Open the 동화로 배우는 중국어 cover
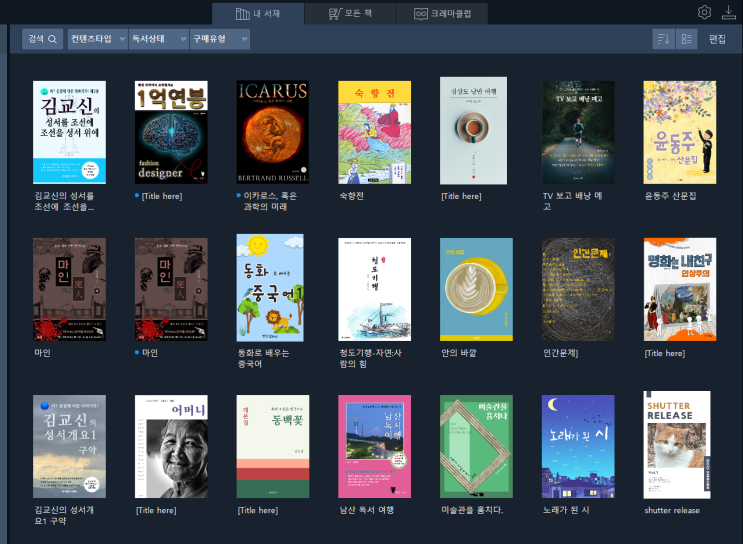 click(x=270, y=288)
